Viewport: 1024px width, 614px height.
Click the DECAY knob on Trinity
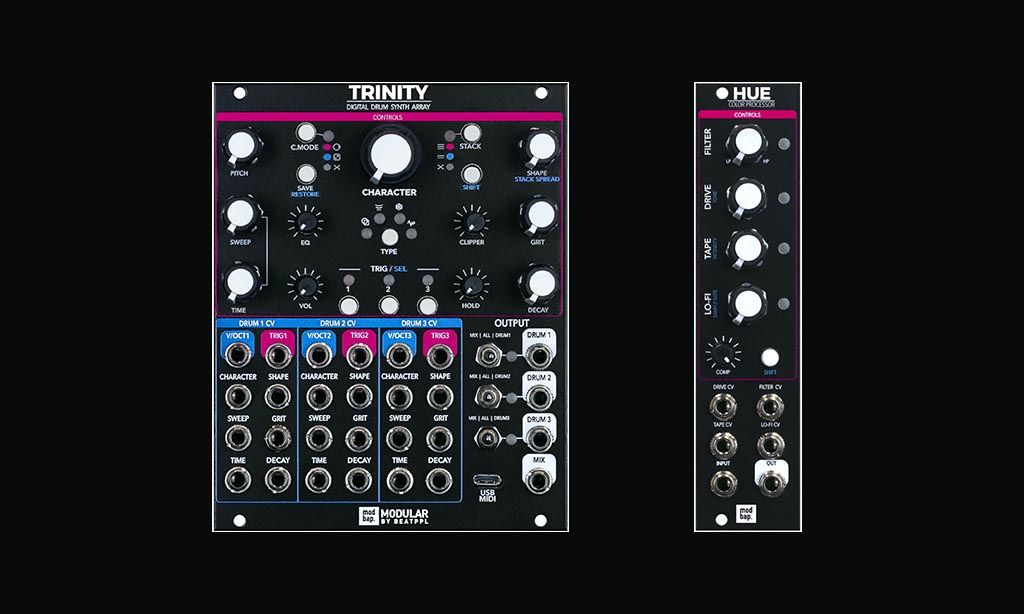pyautogui.click(x=541, y=283)
